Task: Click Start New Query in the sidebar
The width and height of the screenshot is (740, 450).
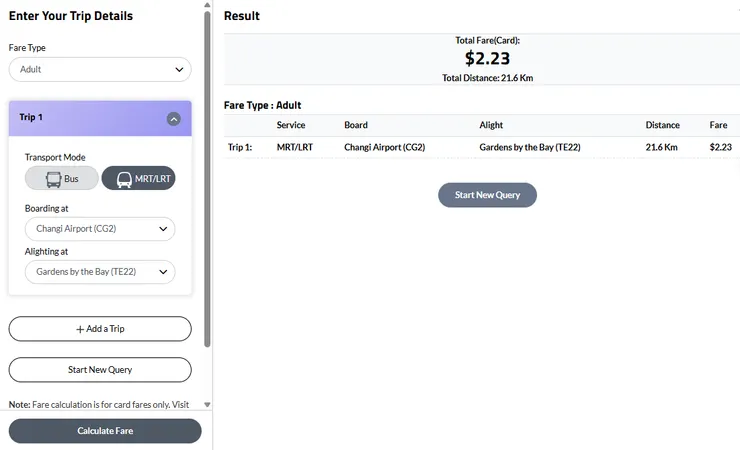Action: [100, 370]
